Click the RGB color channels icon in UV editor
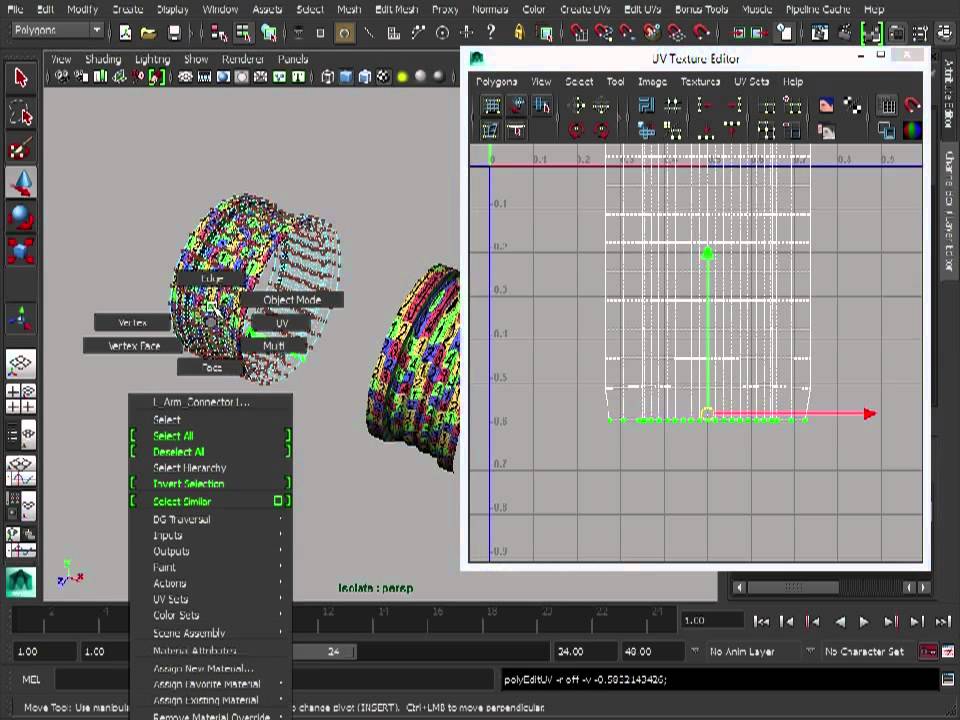Image resolution: width=960 pixels, height=720 pixels. (912, 130)
